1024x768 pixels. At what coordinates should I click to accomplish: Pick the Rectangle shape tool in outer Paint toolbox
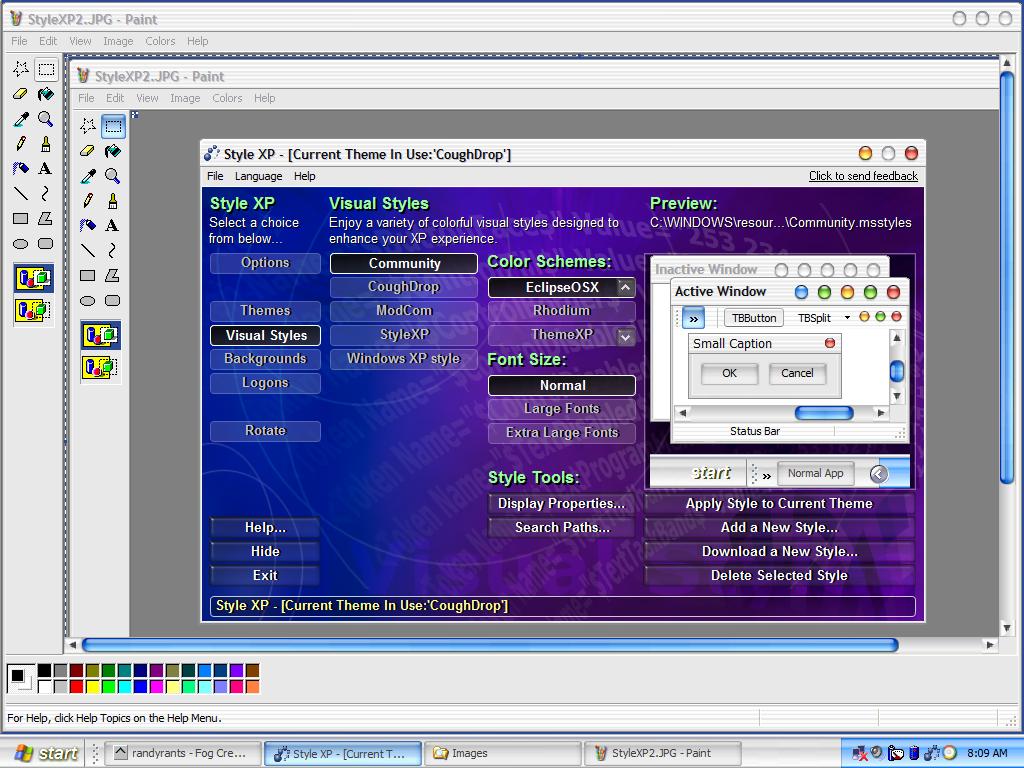click(x=21, y=218)
